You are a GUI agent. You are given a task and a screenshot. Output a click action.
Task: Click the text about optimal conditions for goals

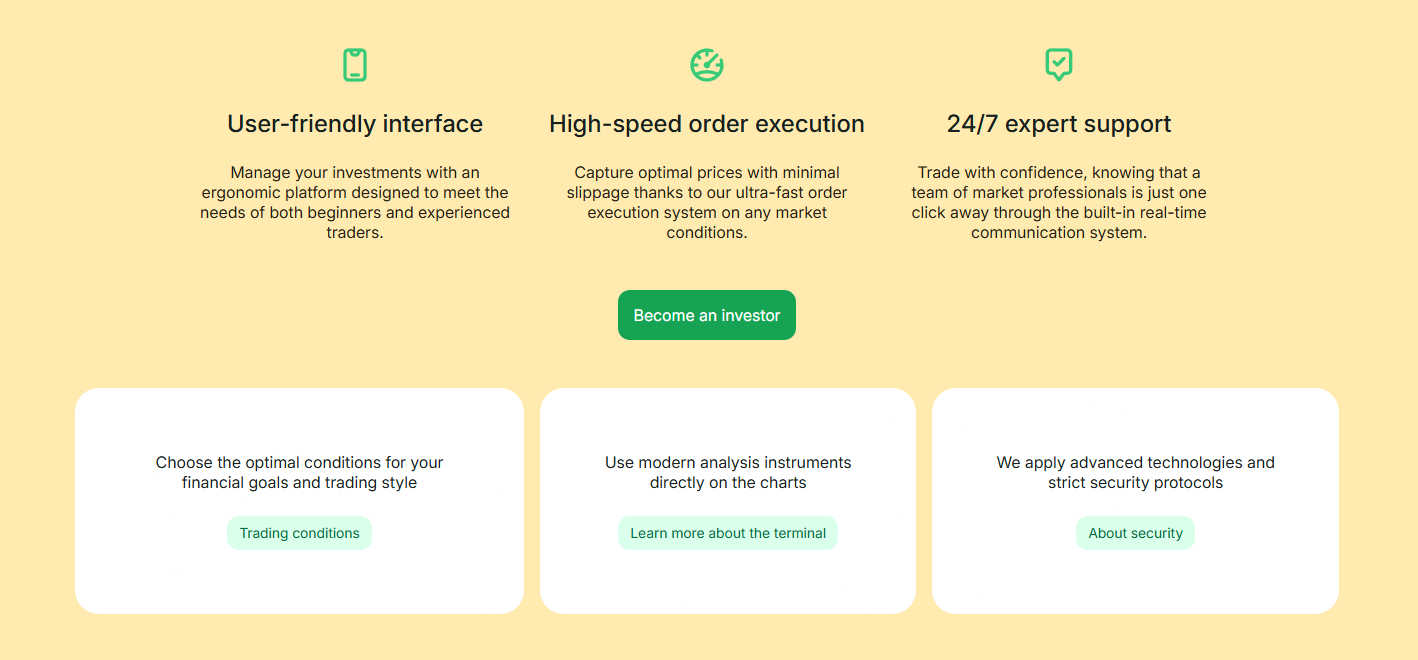click(x=299, y=472)
